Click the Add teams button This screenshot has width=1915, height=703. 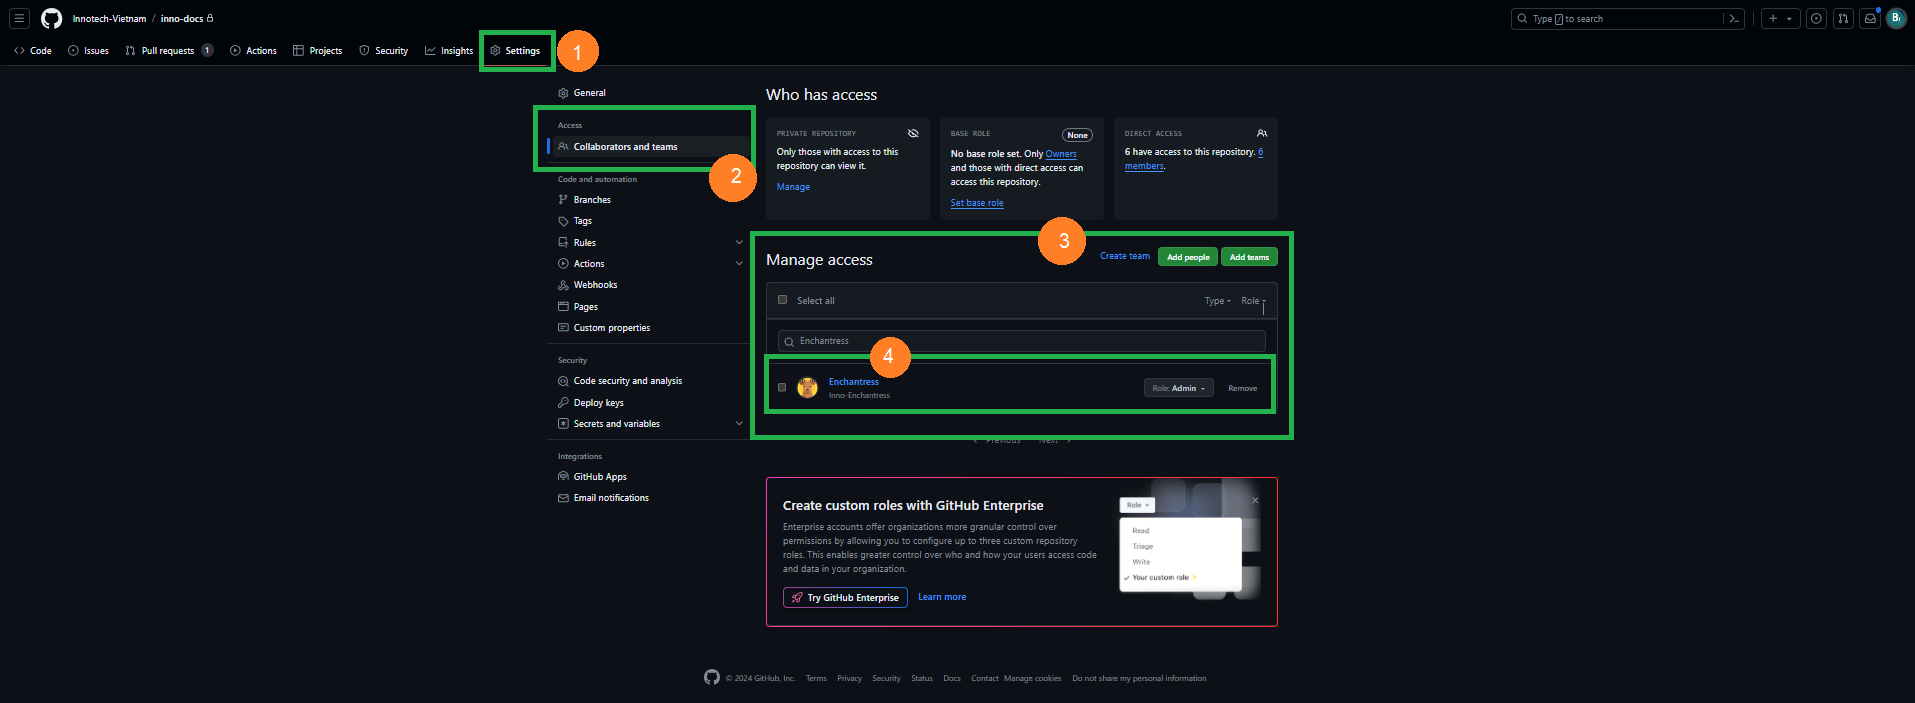[x=1249, y=257]
